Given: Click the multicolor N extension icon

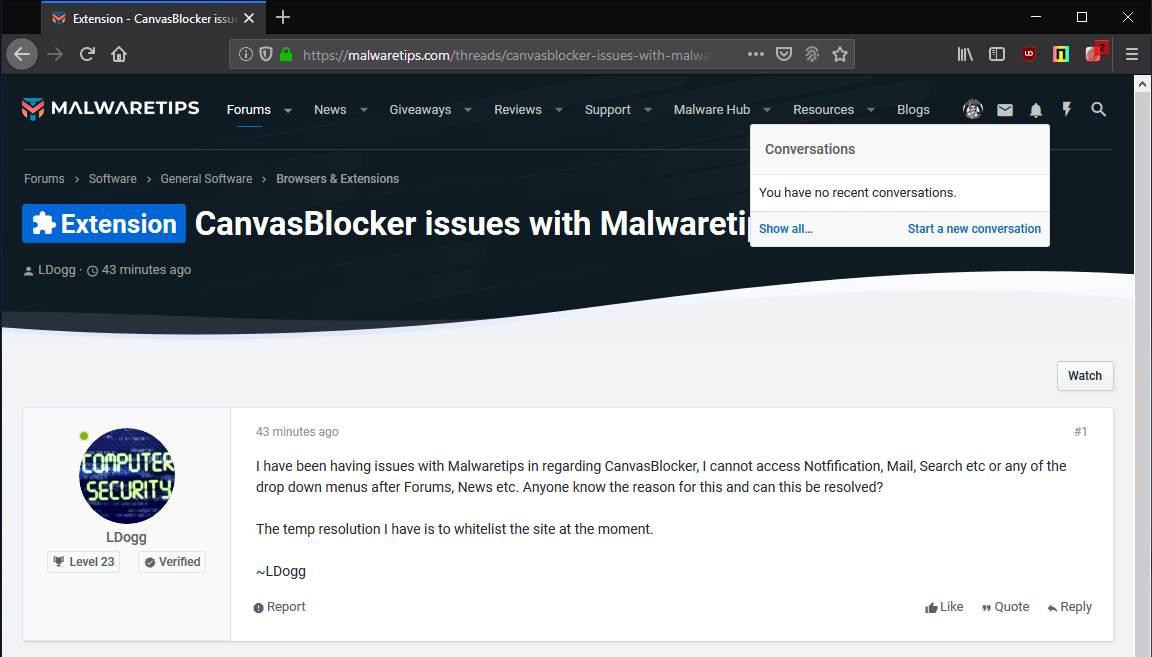Looking at the screenshot, I should coord(1061,54).
